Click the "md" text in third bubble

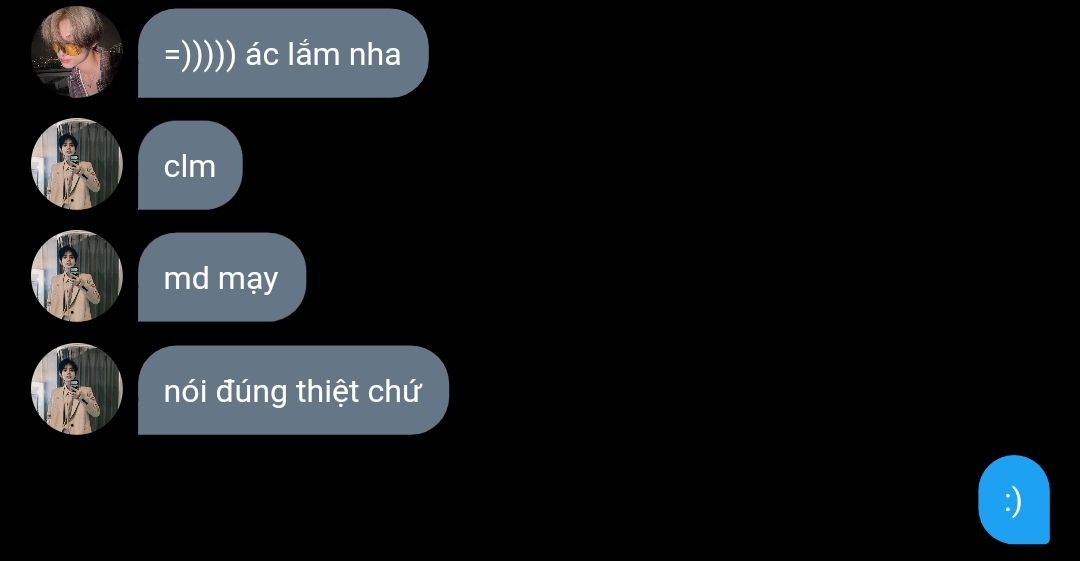[x=186, y=278]
